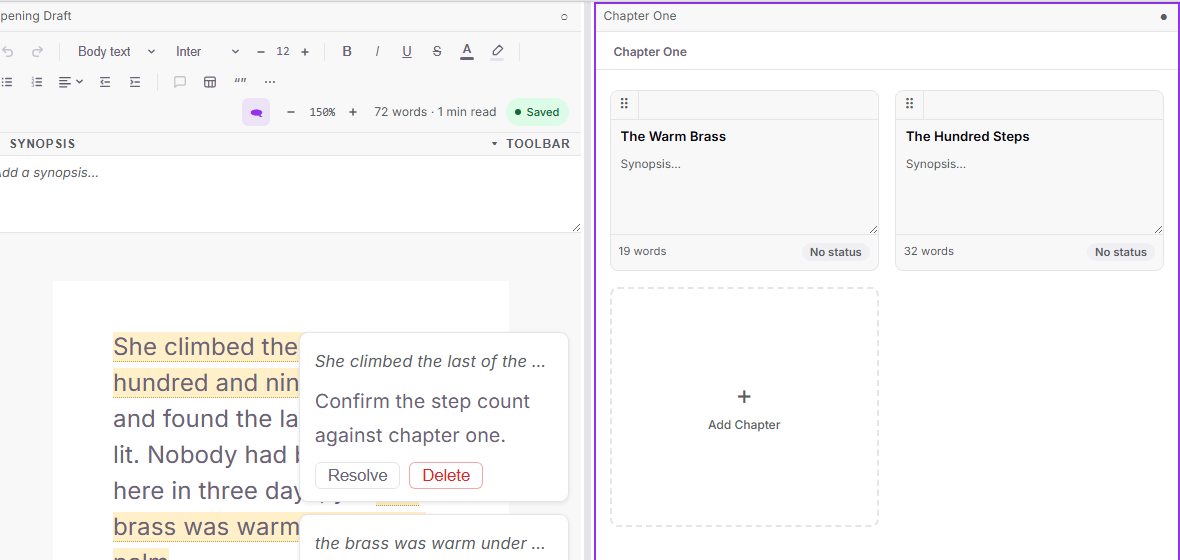Screen dimensions: 1180x560
Task: Toggle strikethrough formatting
Action: (x=437, y=52)
